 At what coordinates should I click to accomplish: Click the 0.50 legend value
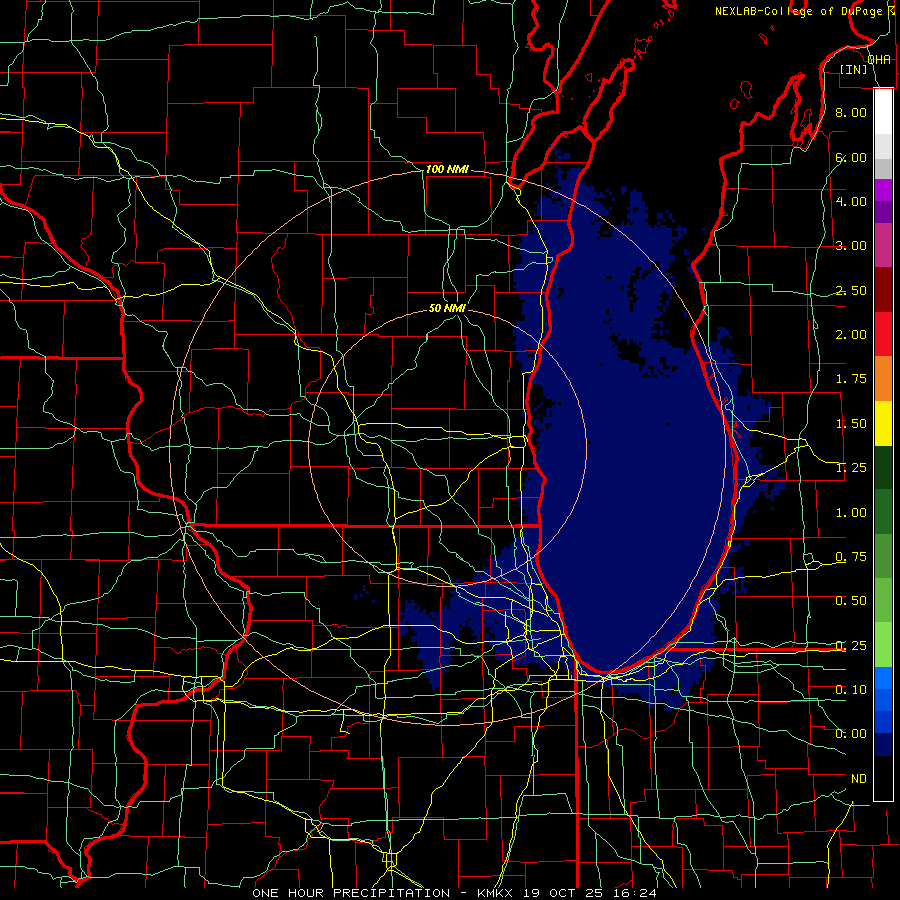click(851, 601)
